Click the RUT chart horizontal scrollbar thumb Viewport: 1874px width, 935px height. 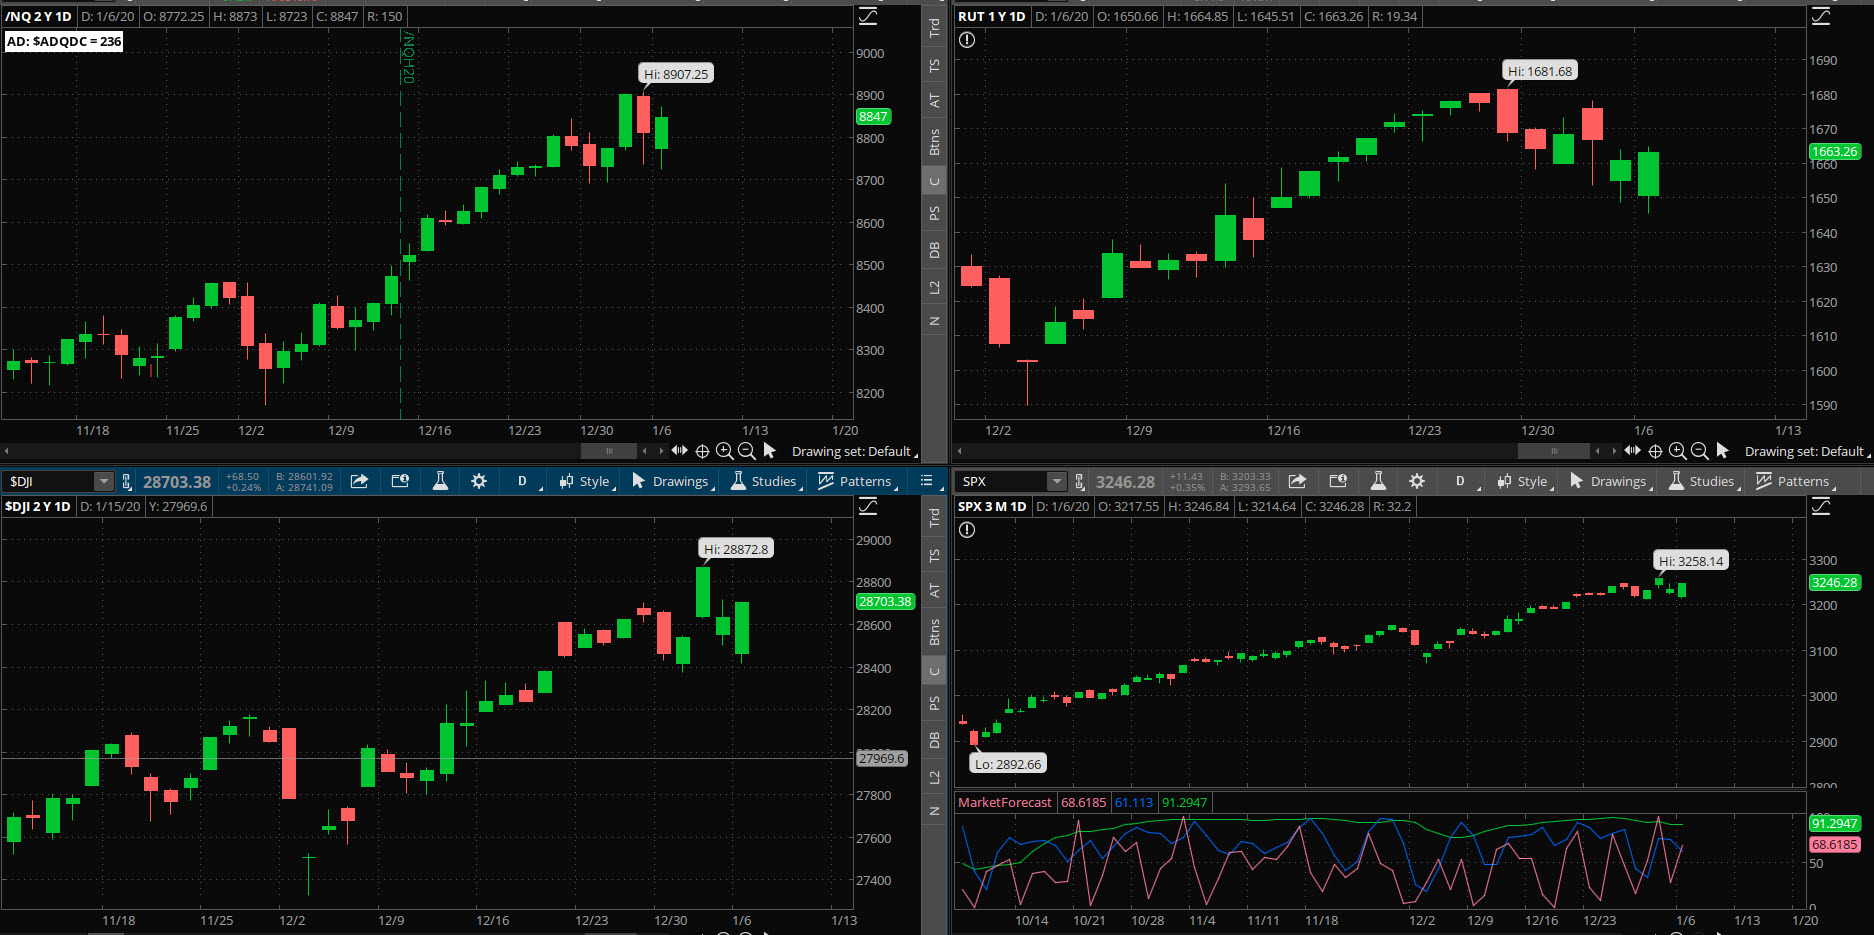(1554, 451)
